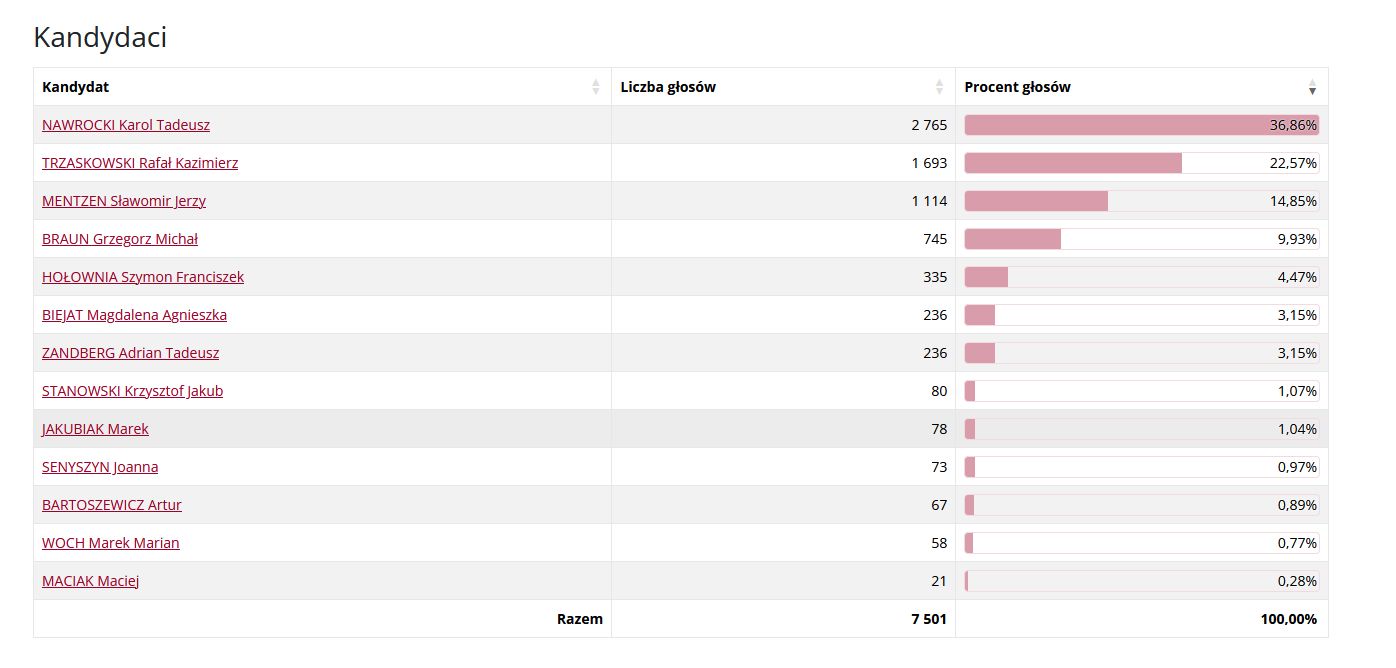The width and height of the screenshot is (1396, 668).
Task: Go to BIEJAT Magdalena Agnieszka page
Action: pyautogui.click(x=134, y=315)
